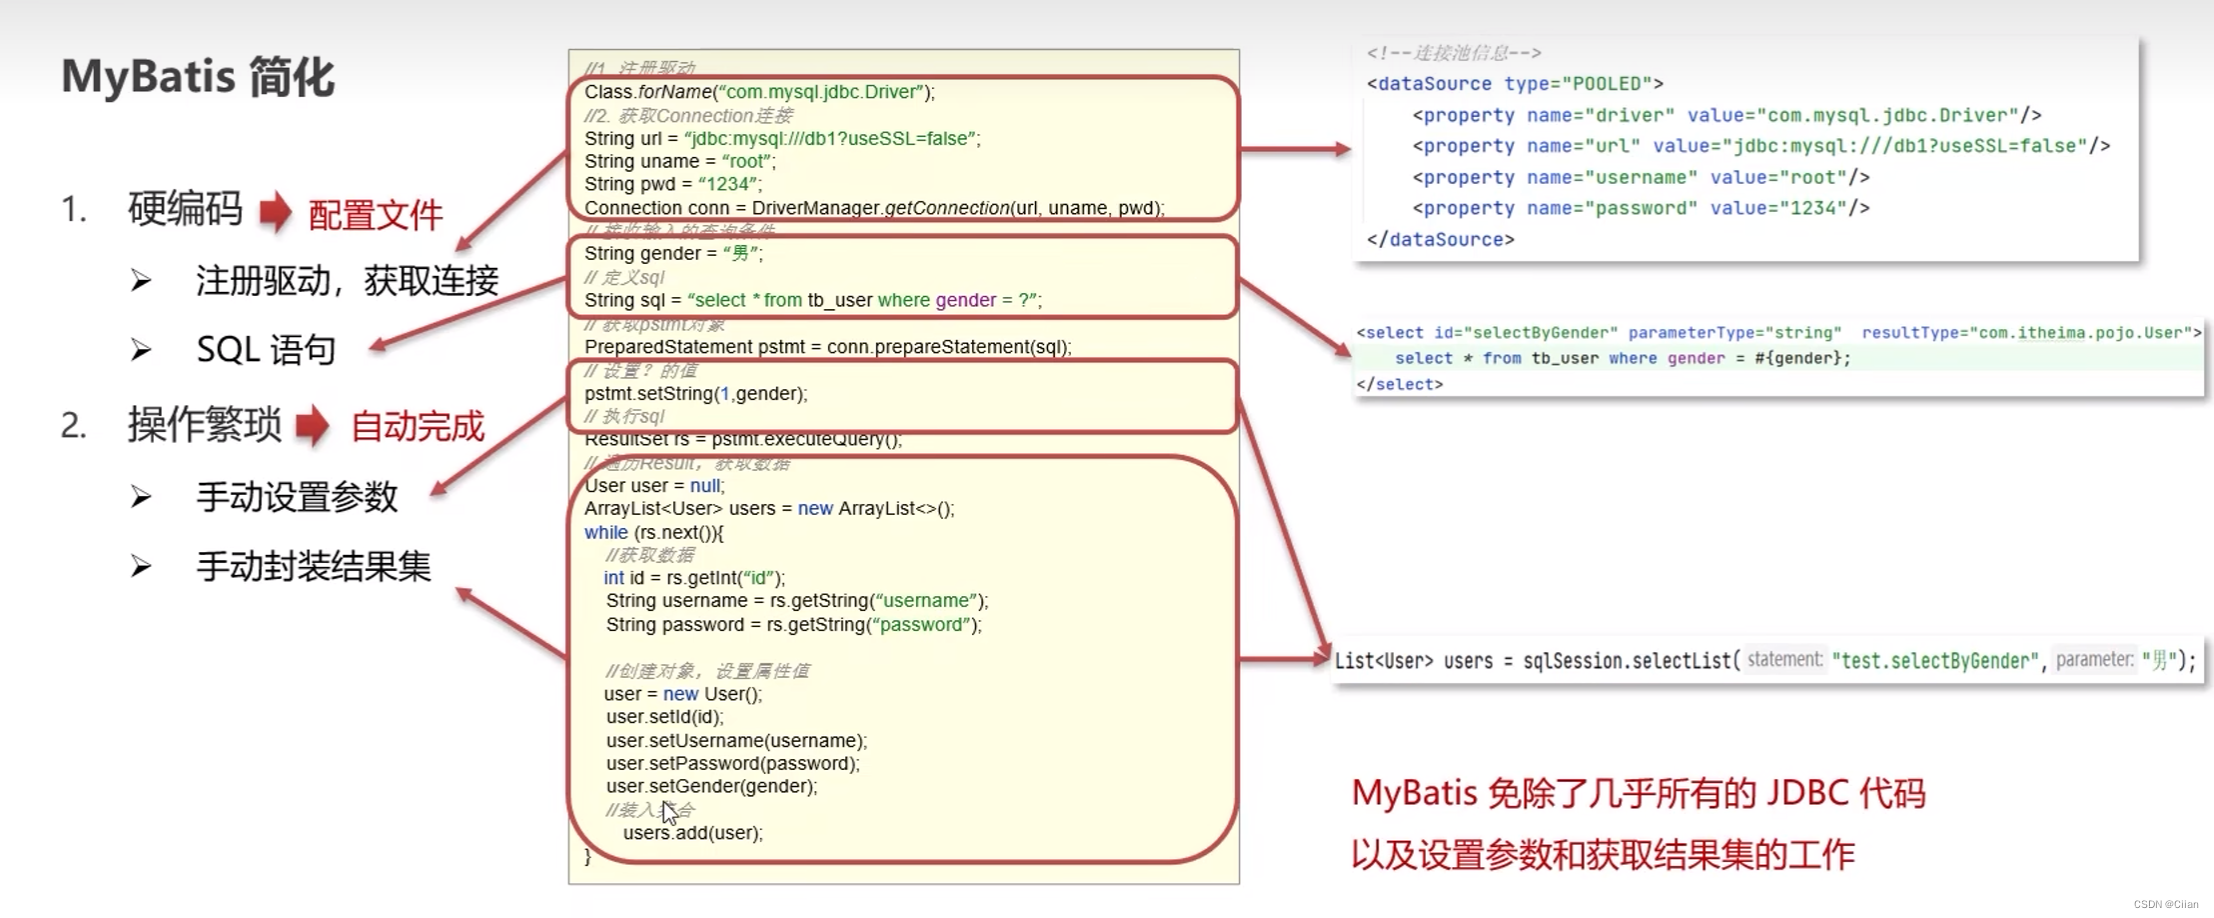Select the 'String url =' code line
Viewport: 2214px width, 918px height.
point(782,139)
